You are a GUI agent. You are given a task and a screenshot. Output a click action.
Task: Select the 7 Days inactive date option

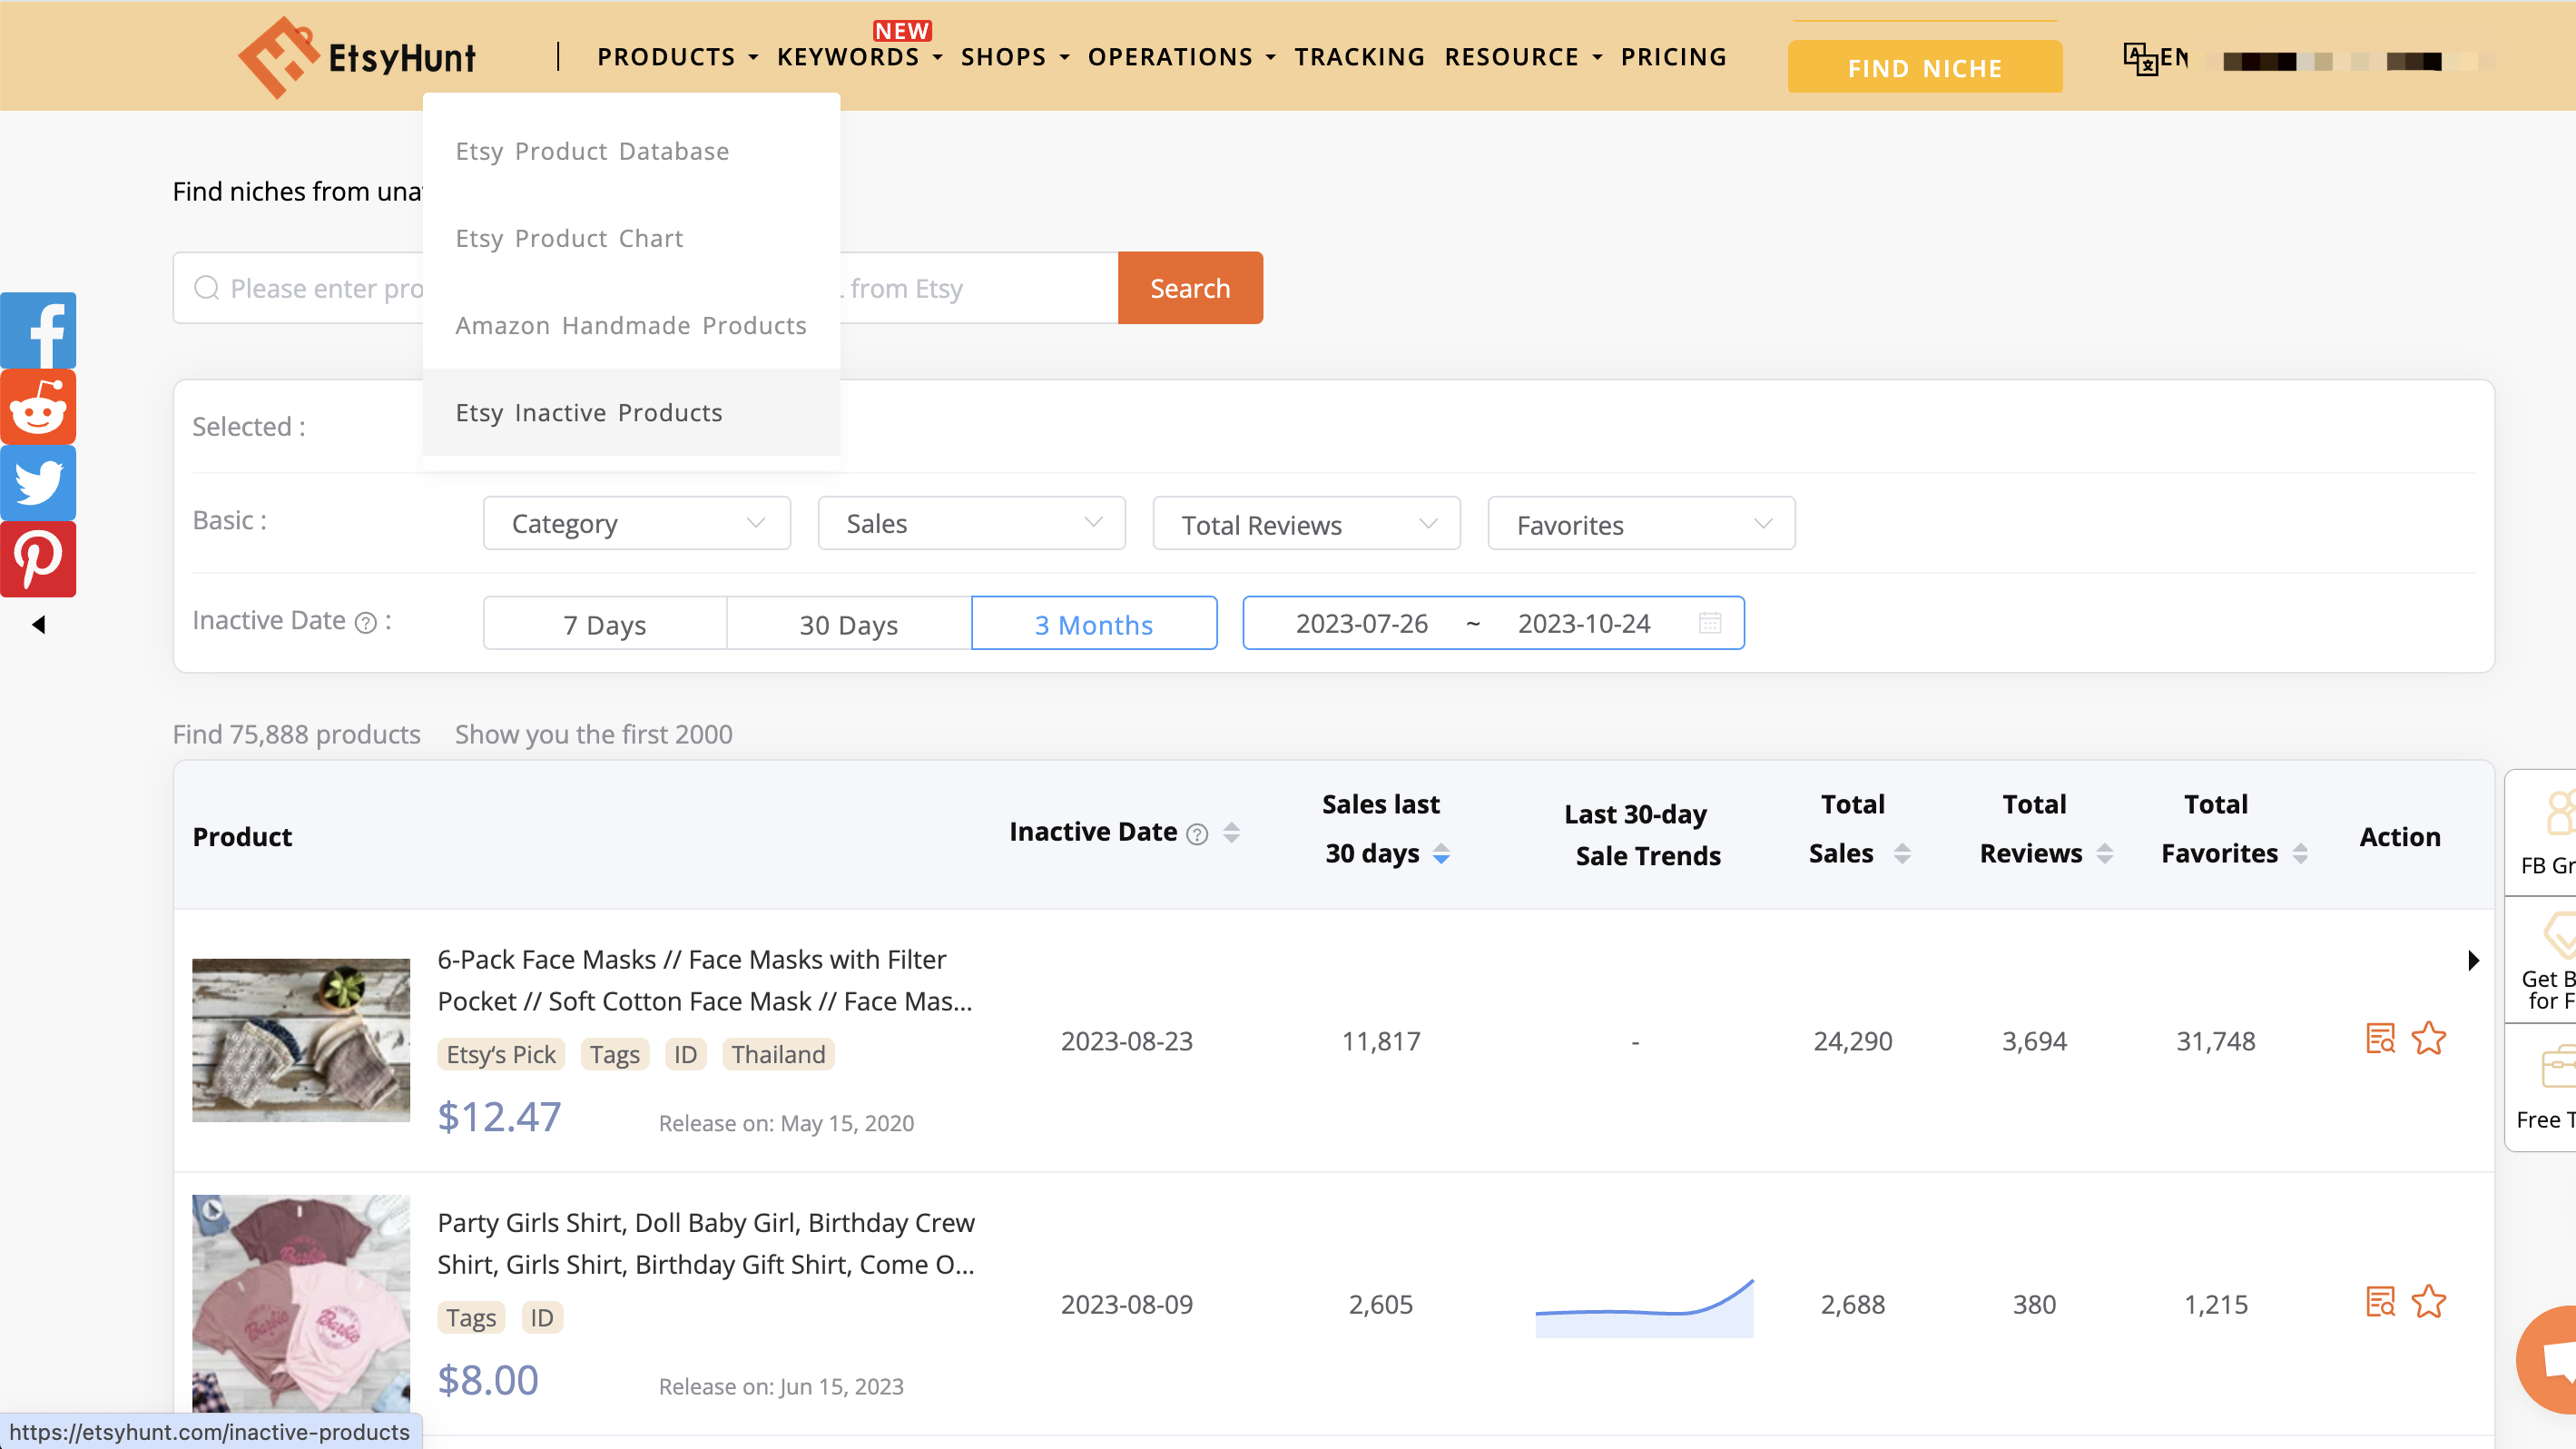[604, 624]
